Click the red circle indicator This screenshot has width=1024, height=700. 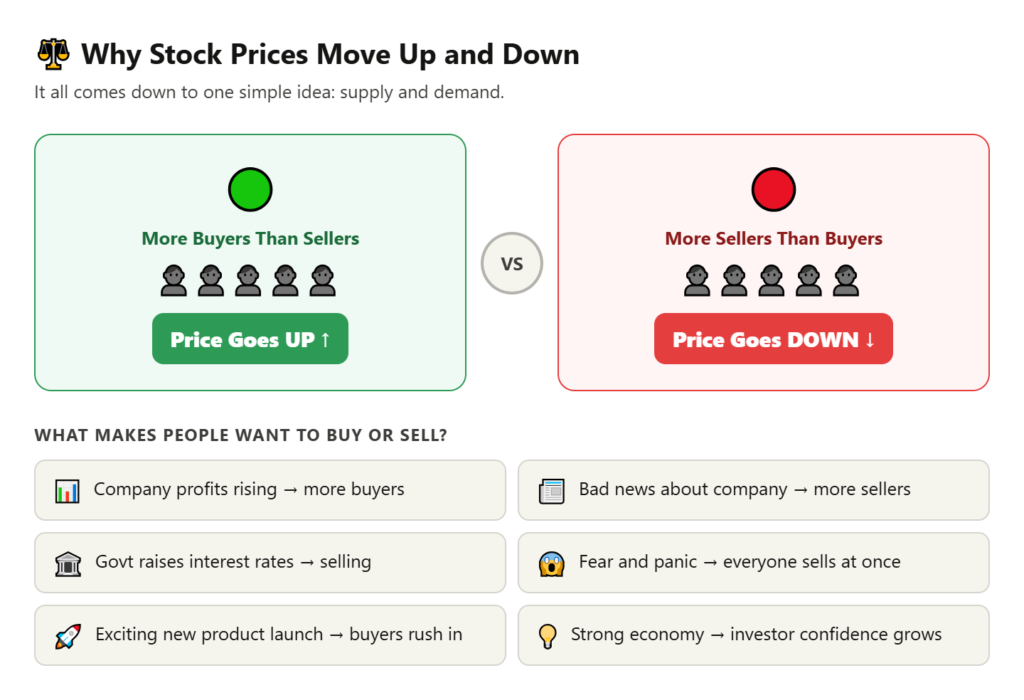coord(773,189)
